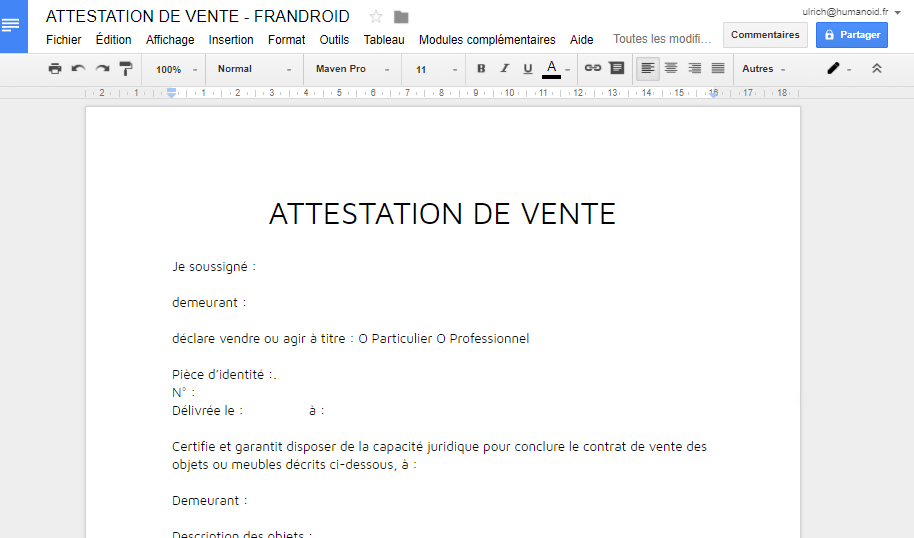Open the Insertion menu
This screenshot has width=914, height=538.
click(231, 40)
